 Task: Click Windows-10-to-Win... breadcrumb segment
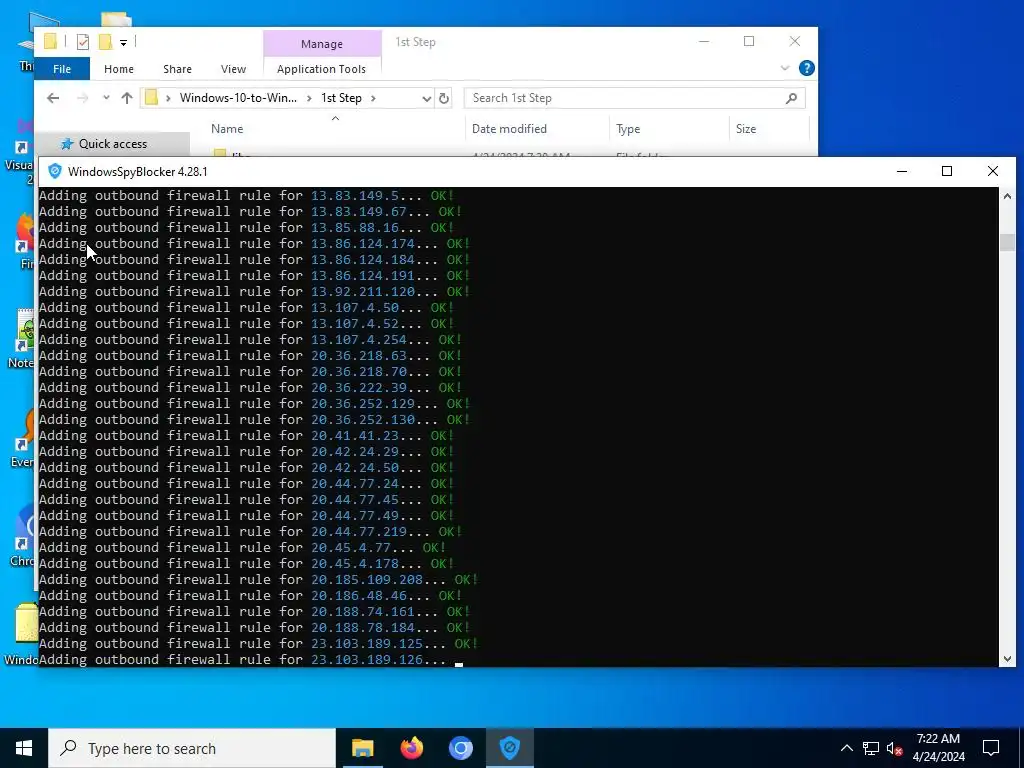pos(238,98)
